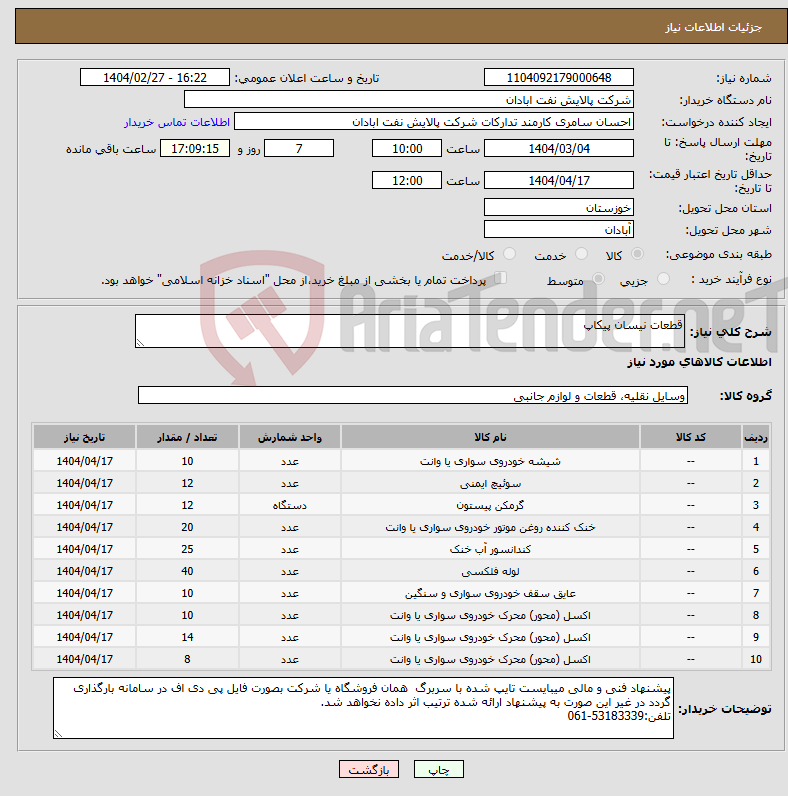The width and height of the screenshot is (788, 796).
Task: Click the بازگشت (back) button
Action: click(369, 770)
